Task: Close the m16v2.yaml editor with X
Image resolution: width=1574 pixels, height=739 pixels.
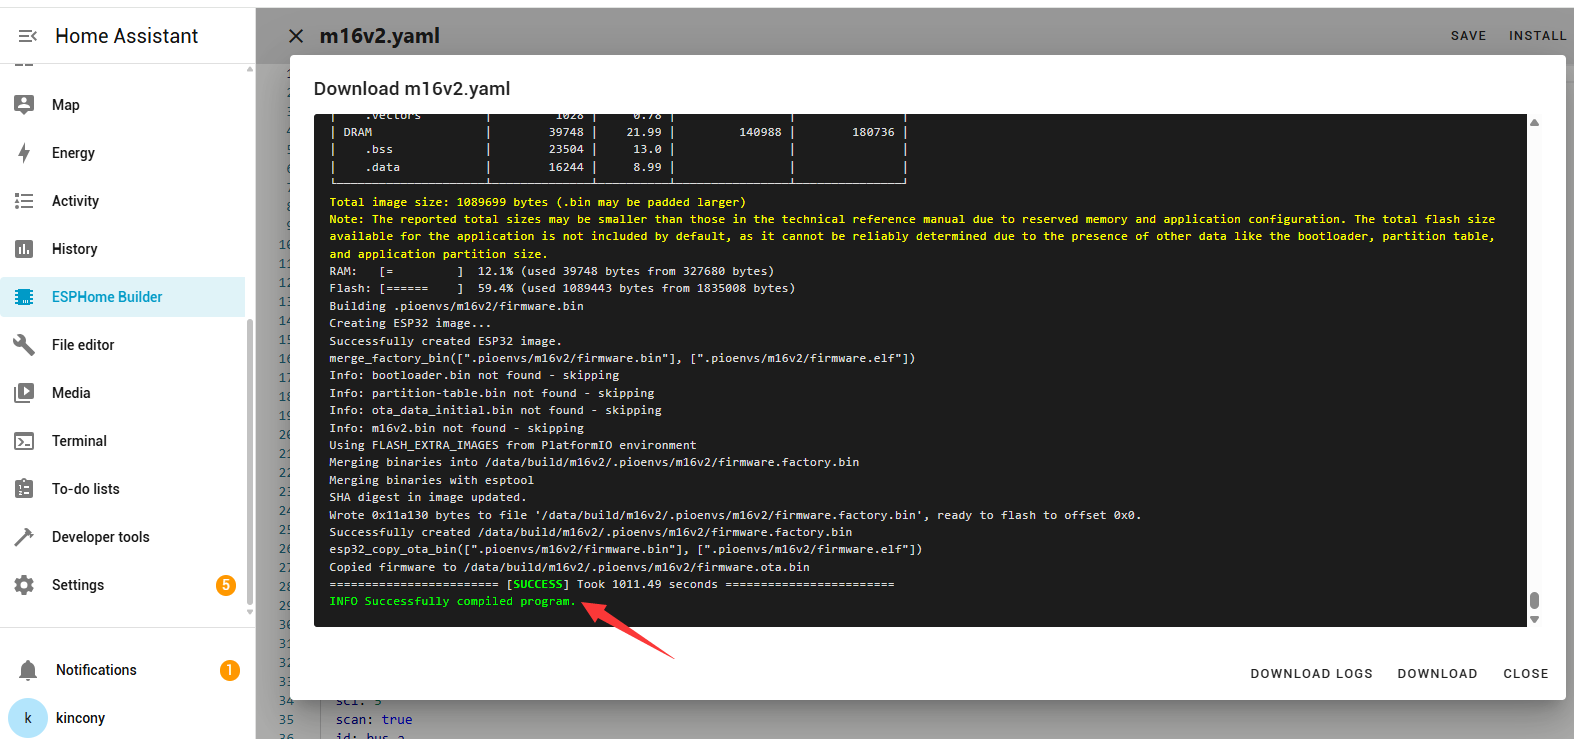Action: (x=296, y=36)
